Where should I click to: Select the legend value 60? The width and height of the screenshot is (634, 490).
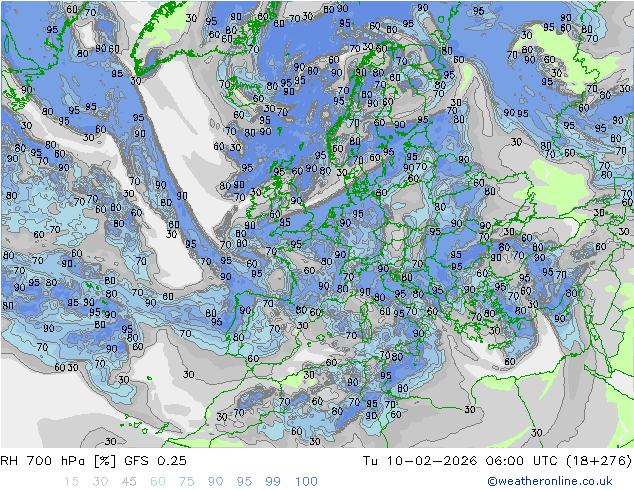coord(158,482)
